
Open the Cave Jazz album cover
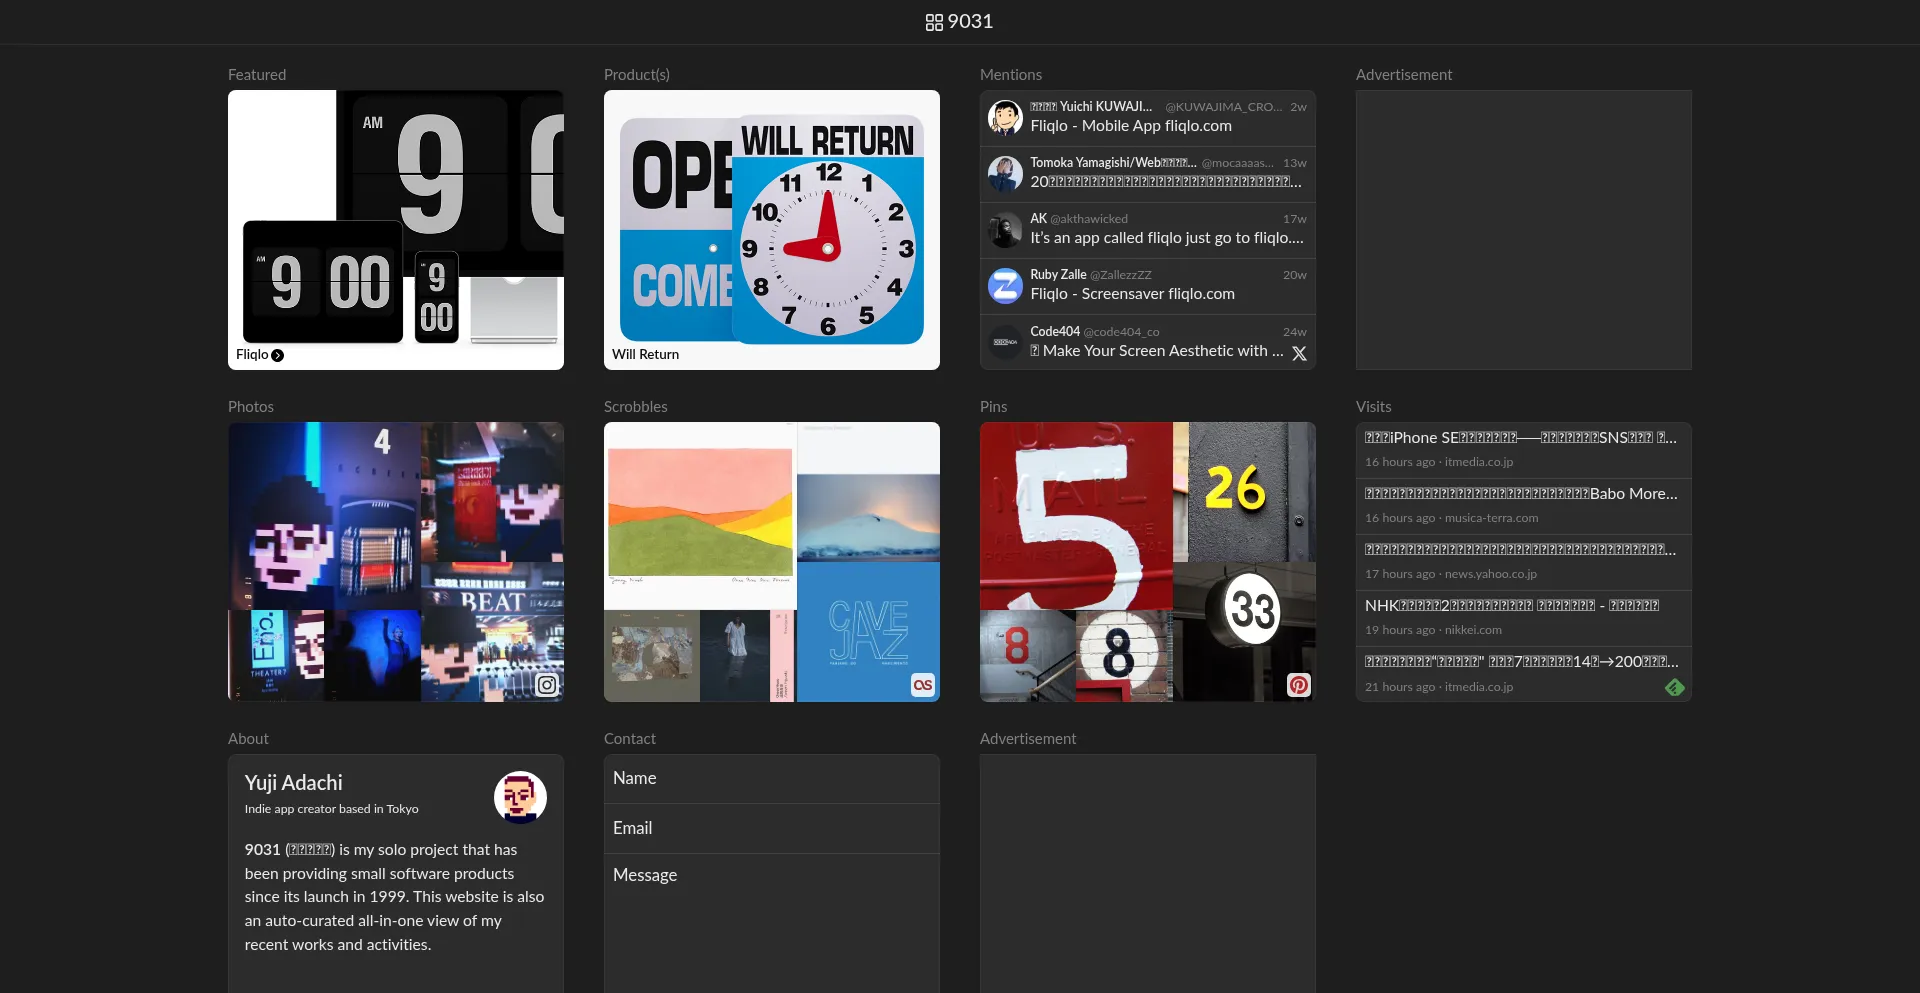tap(868, 632)
